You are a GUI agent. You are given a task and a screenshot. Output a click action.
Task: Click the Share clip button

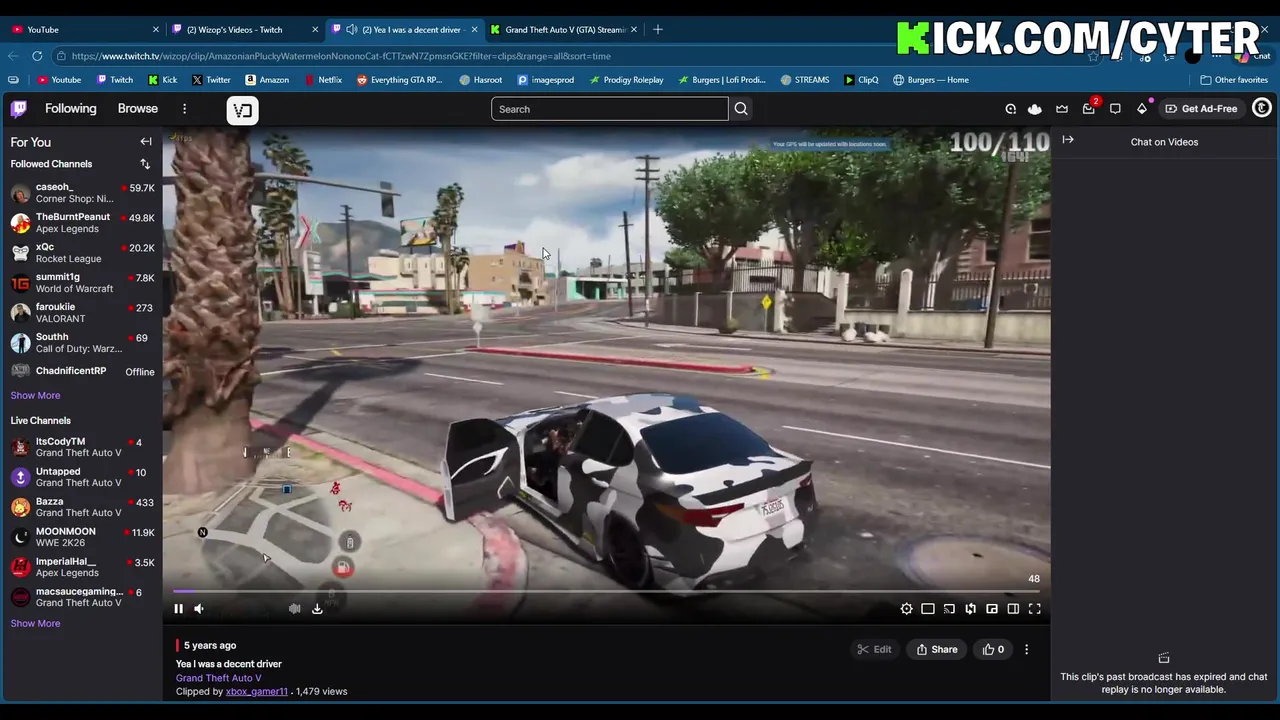937,650
